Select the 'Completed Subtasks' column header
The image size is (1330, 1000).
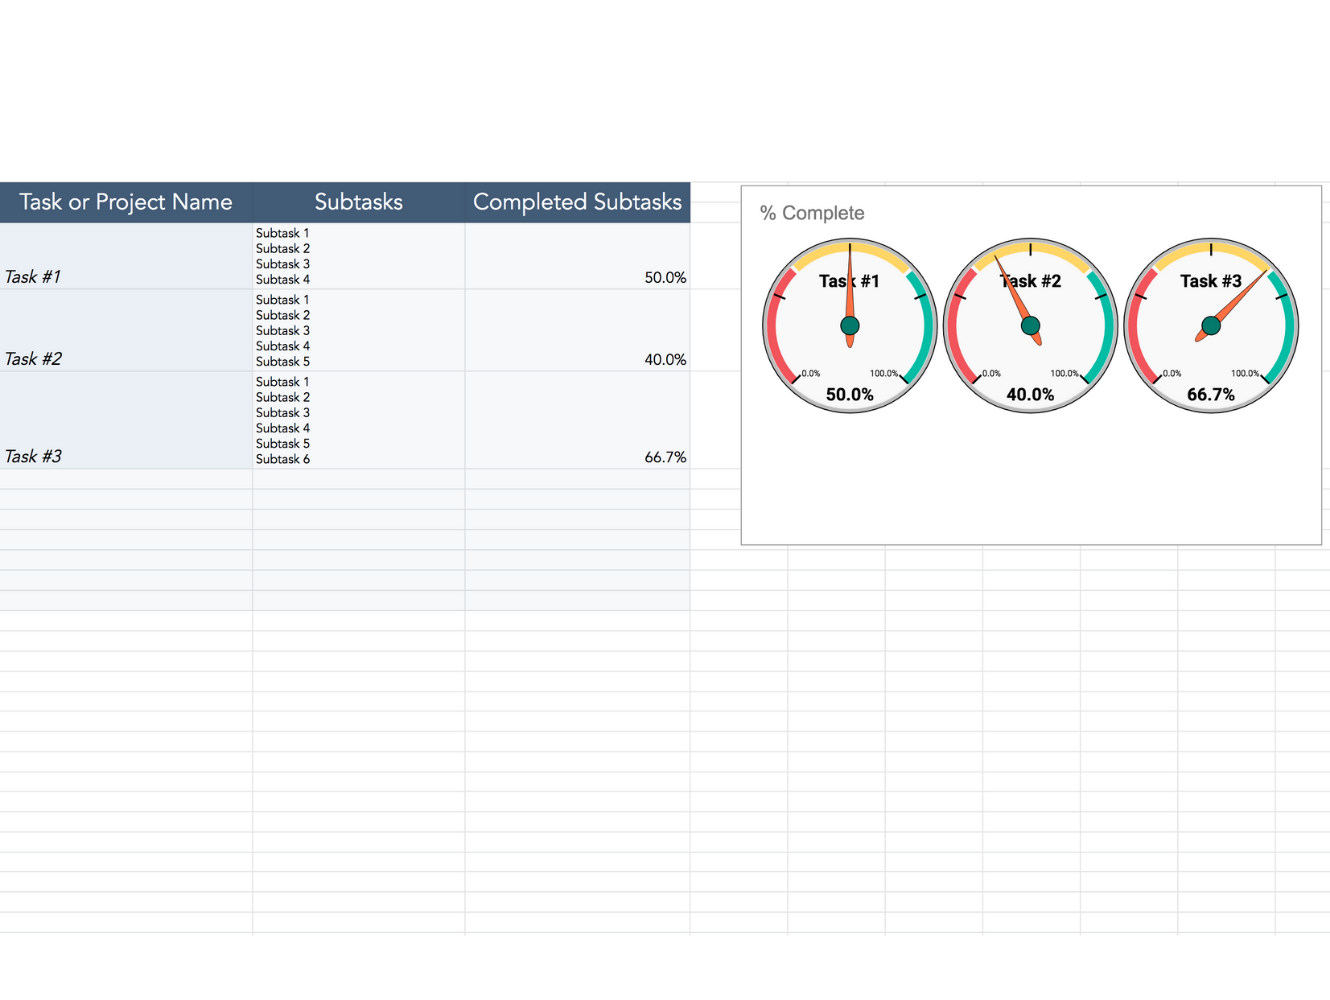(x=577, y=202)
